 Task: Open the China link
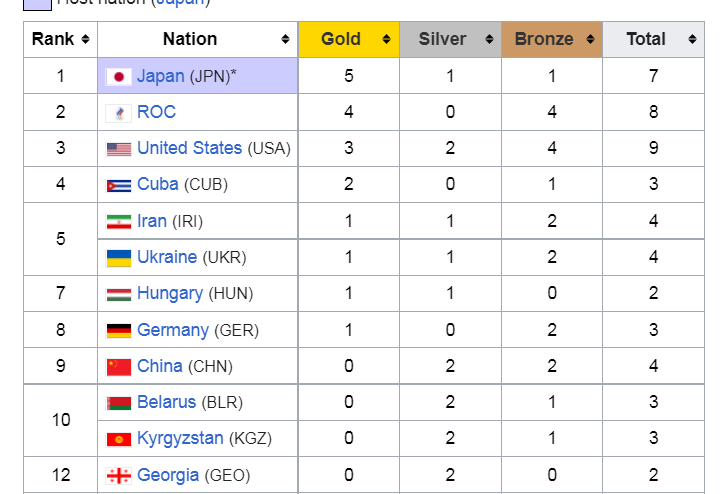160,366
